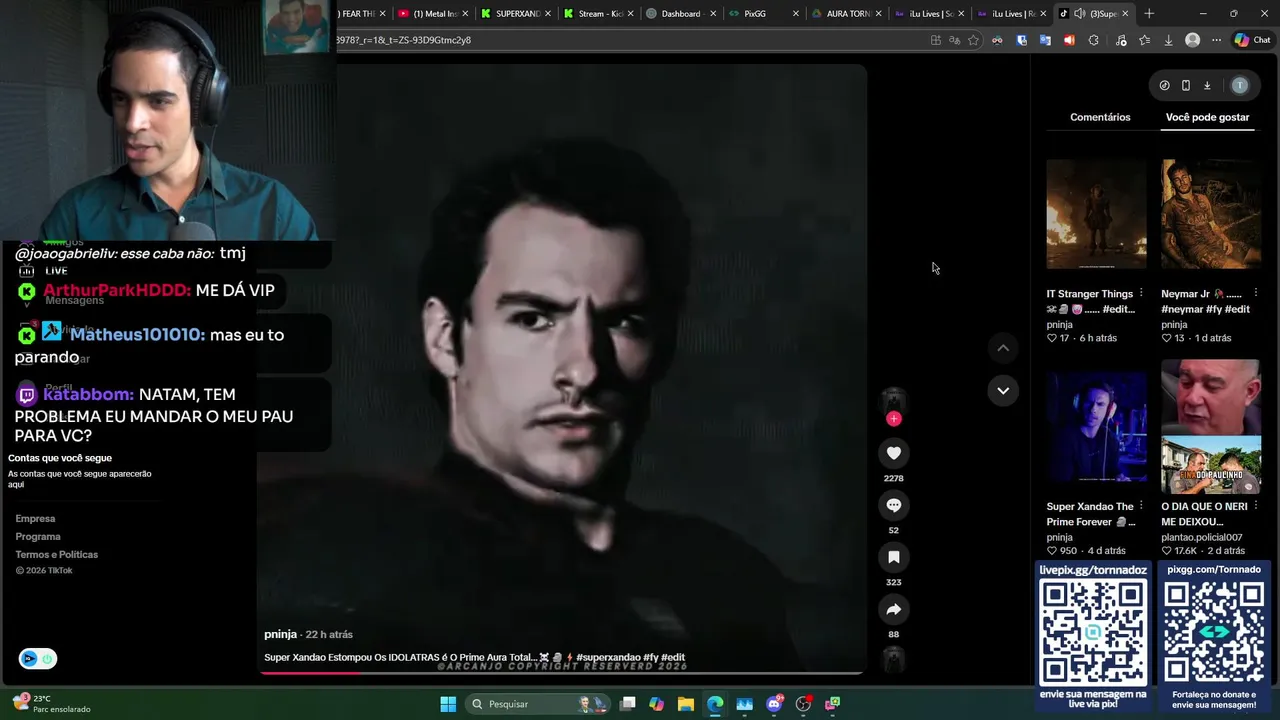Open weather widget showing 23°C
This screenshot has width=1280, height=720.
coord(50,704)
